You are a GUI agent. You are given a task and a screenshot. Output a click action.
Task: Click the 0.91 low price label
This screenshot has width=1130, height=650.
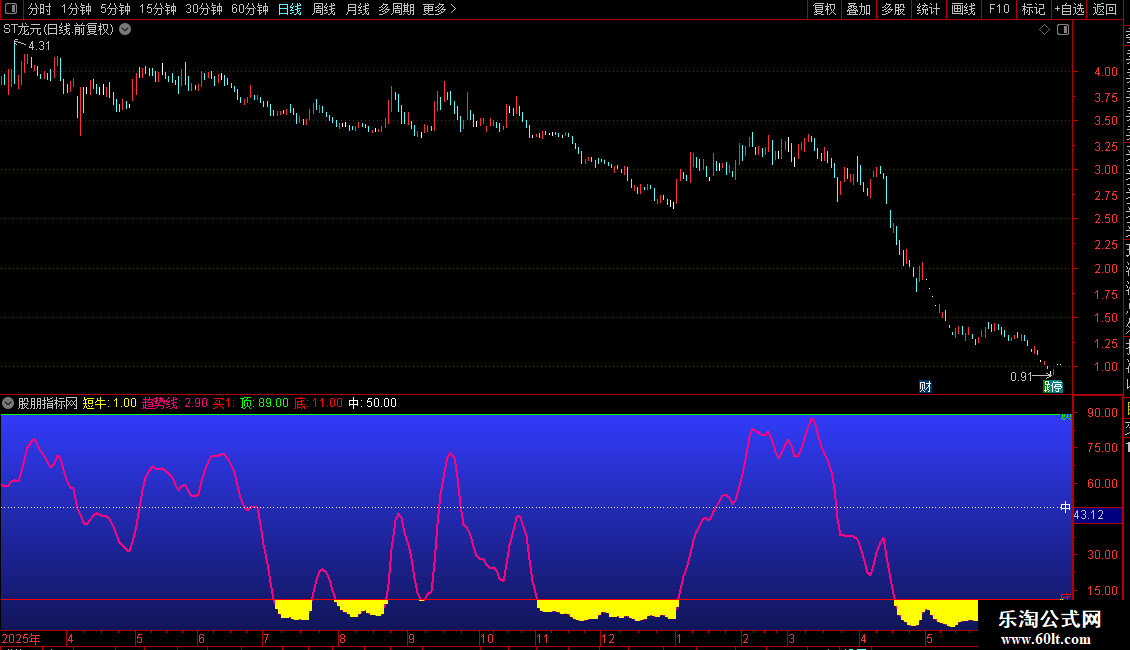(1021, 376)
